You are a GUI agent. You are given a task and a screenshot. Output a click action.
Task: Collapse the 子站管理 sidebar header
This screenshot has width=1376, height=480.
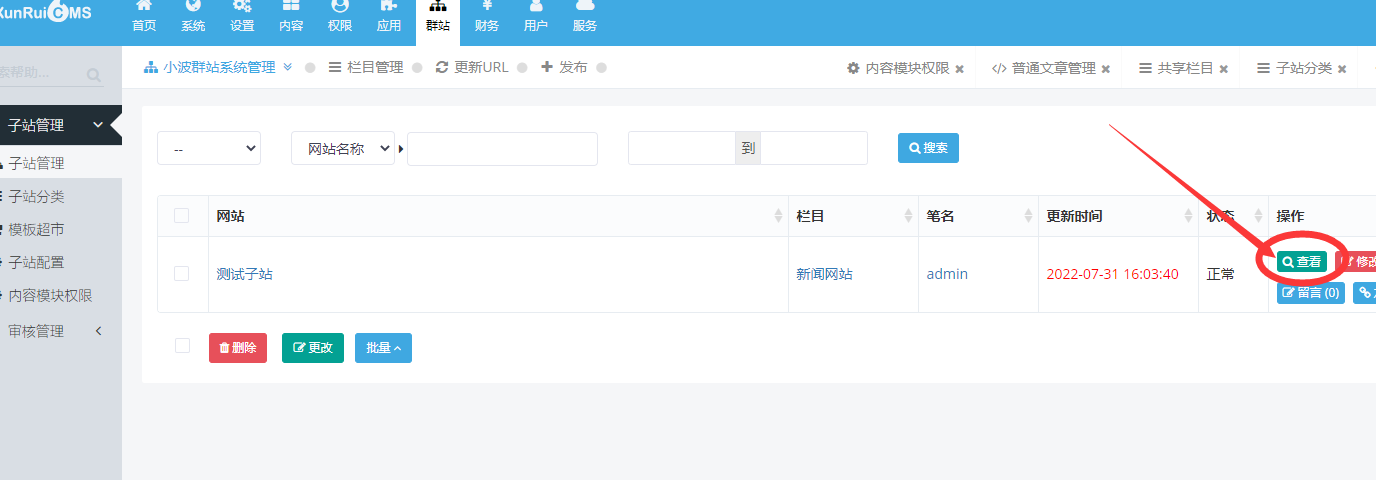pyautogui.click(x=60, y=125)
